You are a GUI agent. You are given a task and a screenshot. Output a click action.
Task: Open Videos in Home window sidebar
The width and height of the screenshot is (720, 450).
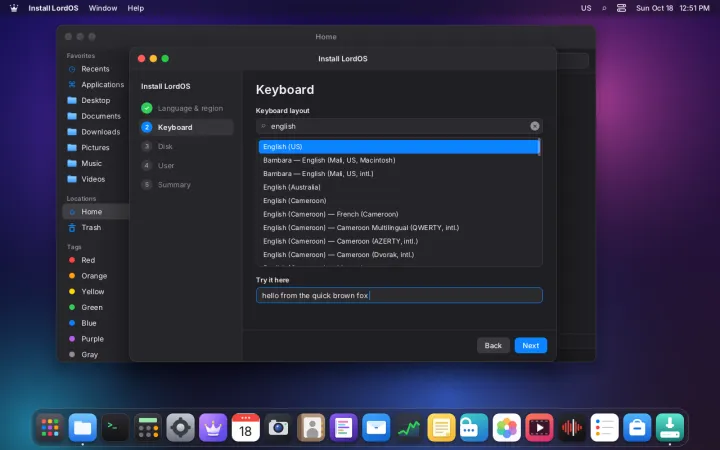click(95, 179)
